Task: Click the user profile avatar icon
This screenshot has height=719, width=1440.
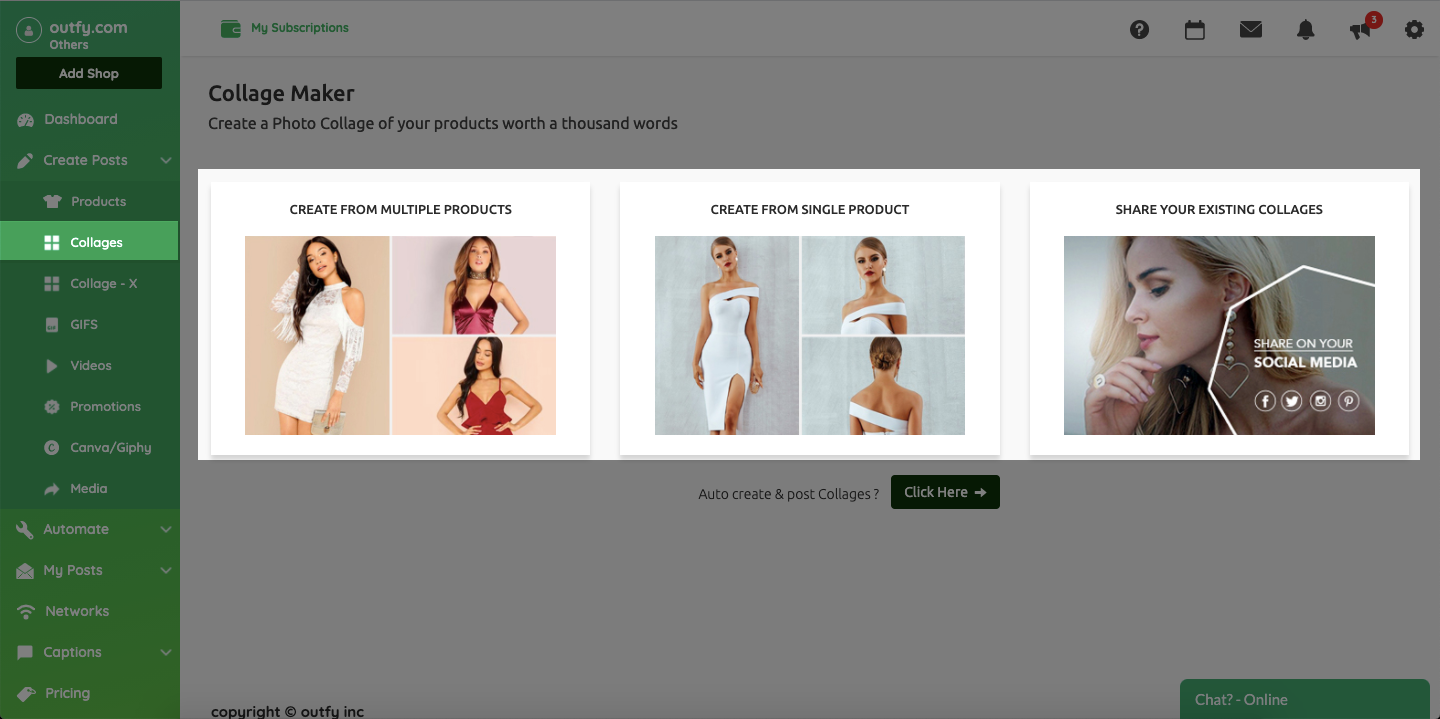Action: [29, 30]
